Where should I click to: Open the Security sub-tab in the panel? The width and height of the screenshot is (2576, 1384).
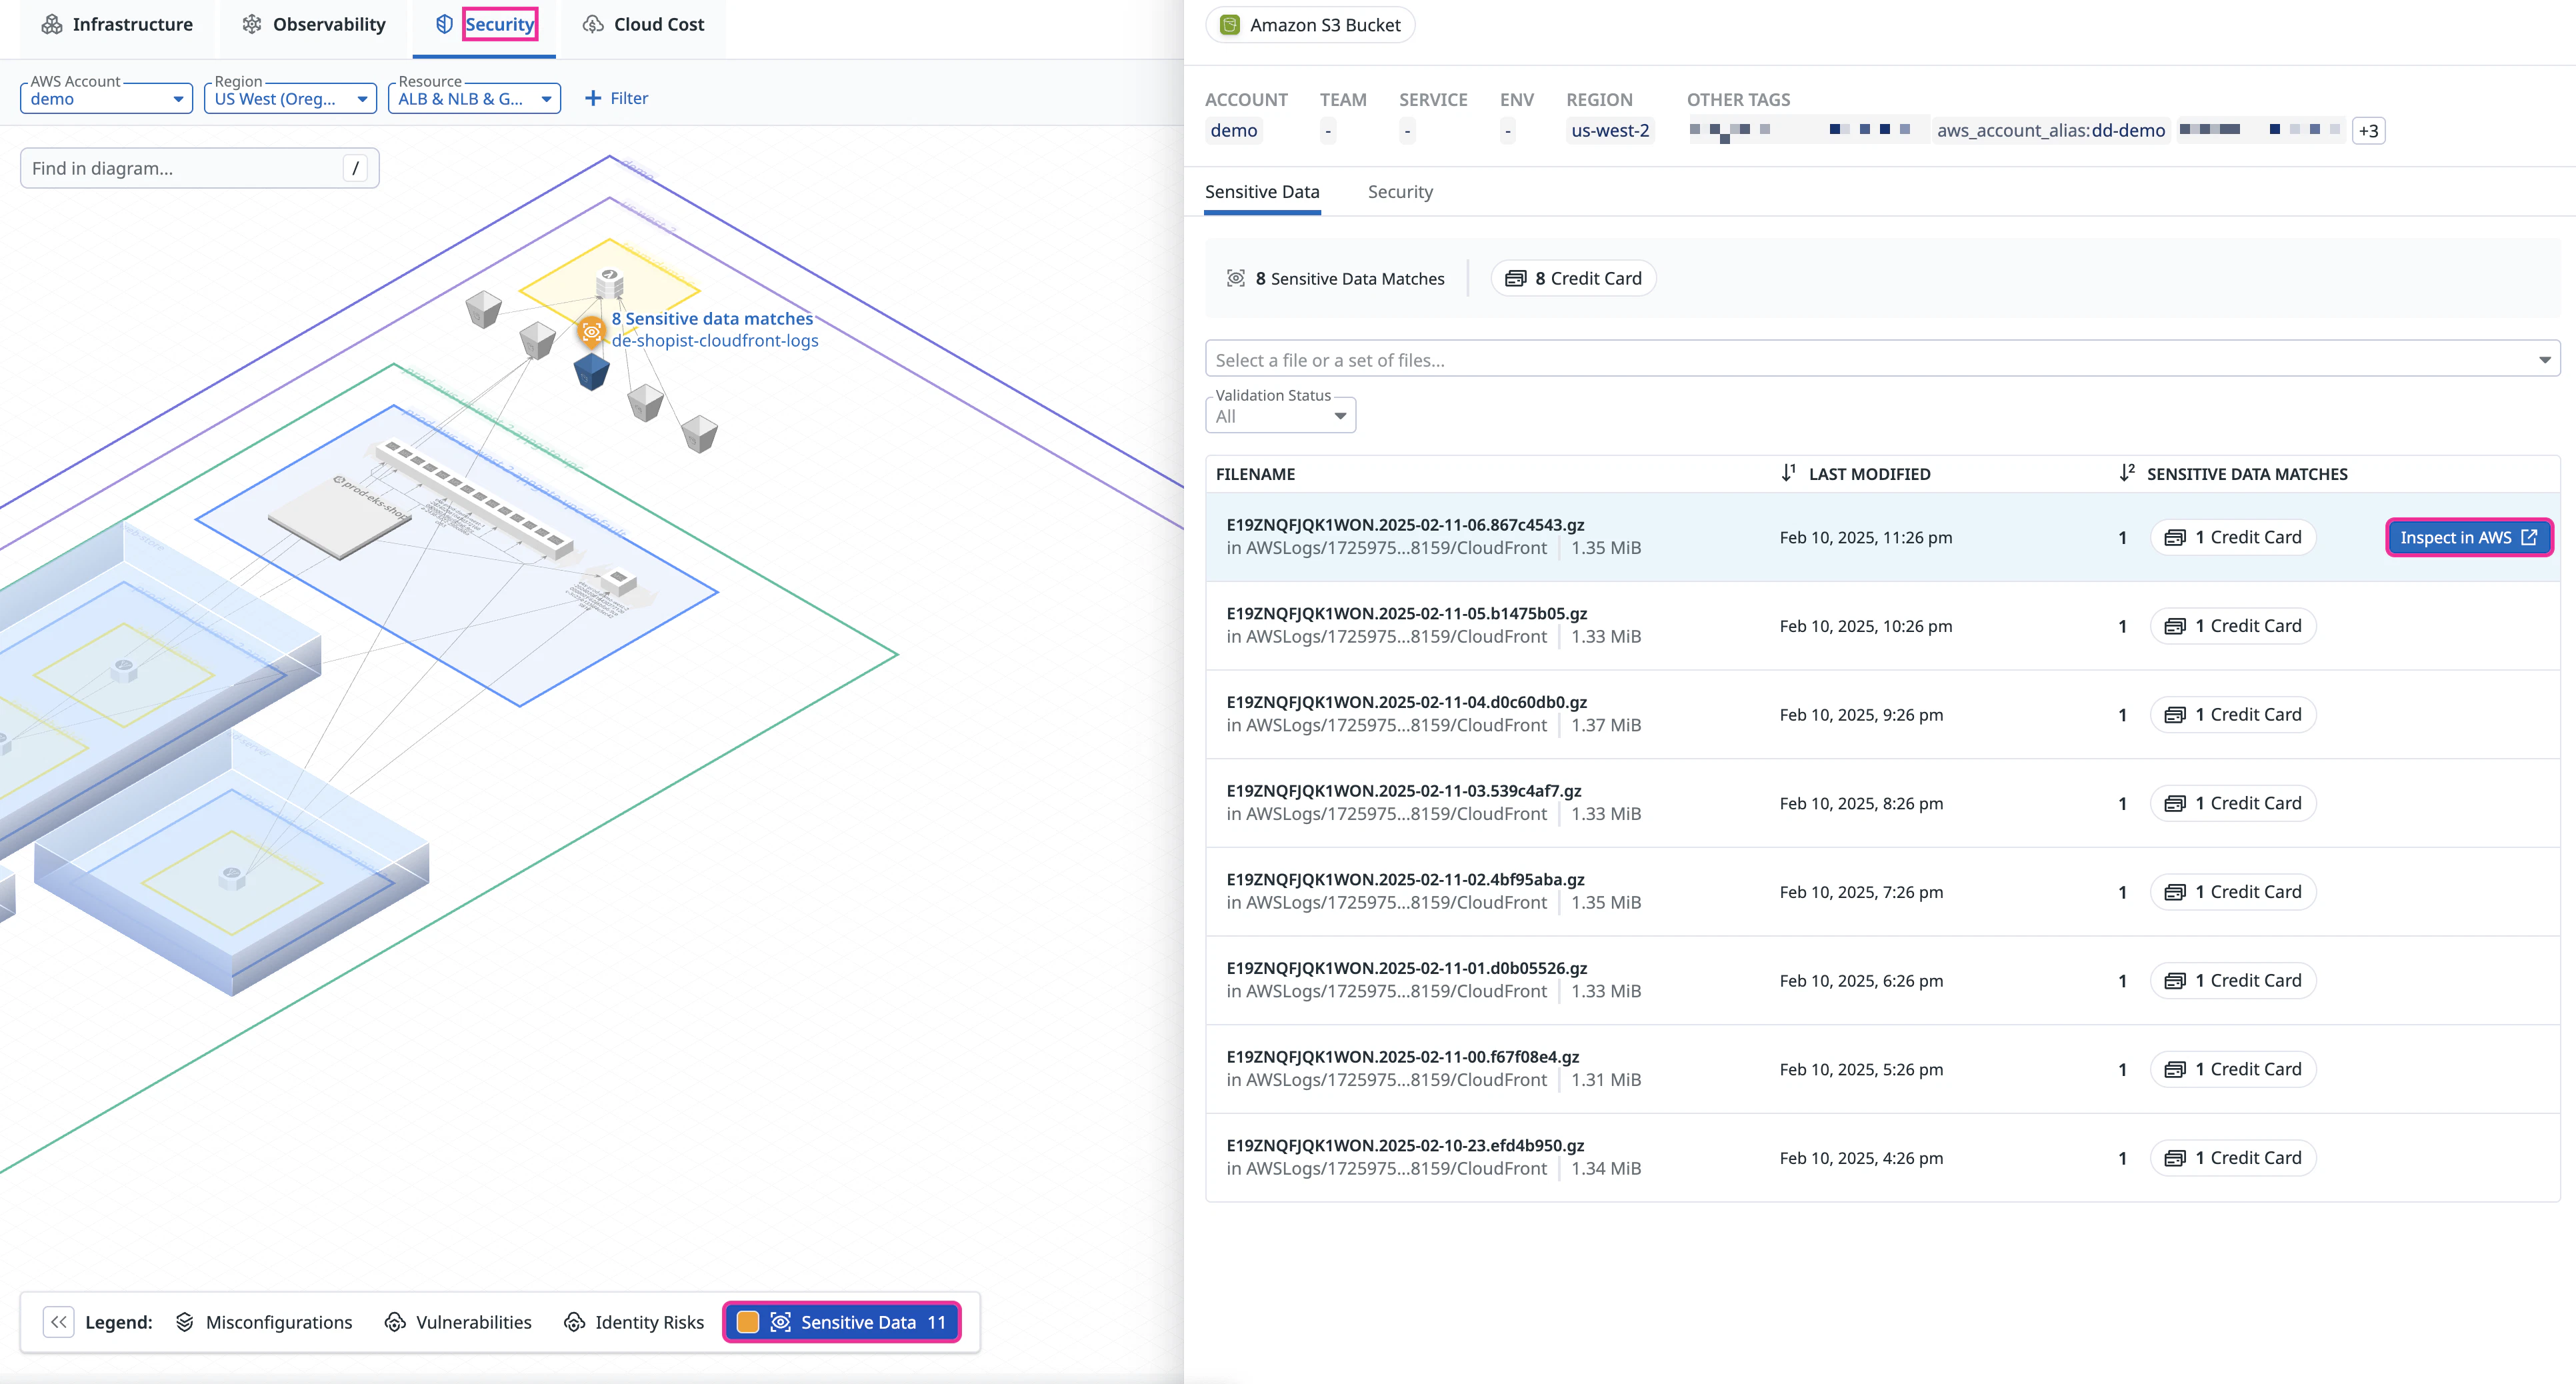(1400, 192)
